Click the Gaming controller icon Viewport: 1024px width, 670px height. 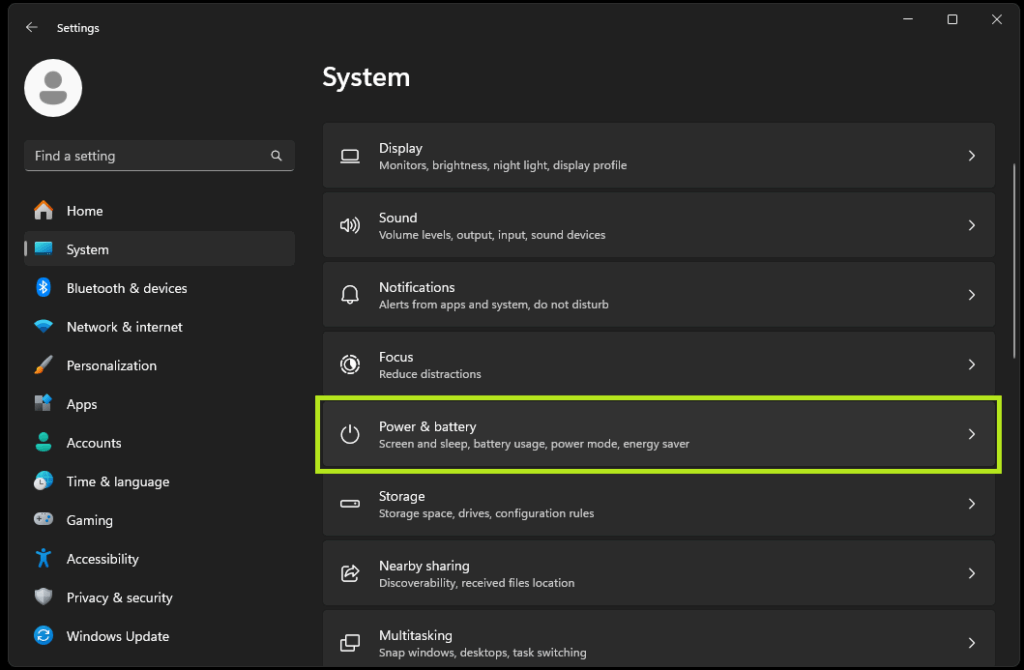44,519
